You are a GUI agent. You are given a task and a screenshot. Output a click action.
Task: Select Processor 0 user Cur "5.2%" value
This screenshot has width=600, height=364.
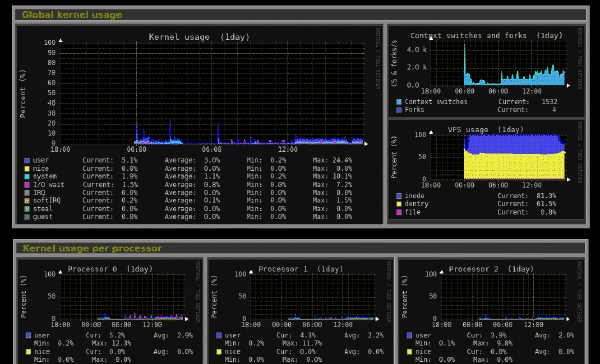point(117,335)
